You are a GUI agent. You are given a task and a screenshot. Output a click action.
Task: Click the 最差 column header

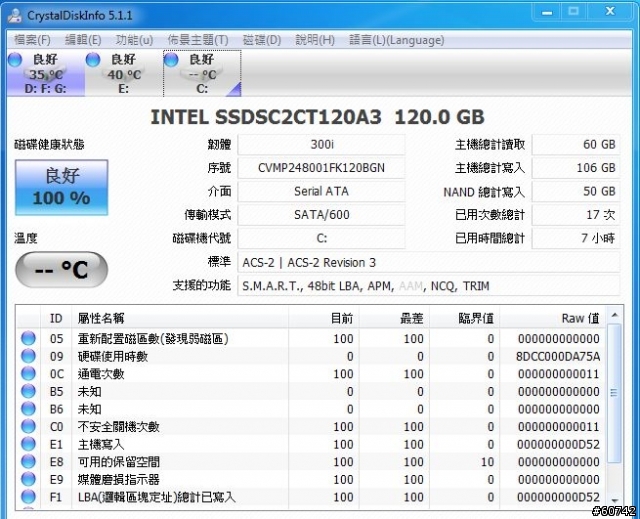click(394, 318)
